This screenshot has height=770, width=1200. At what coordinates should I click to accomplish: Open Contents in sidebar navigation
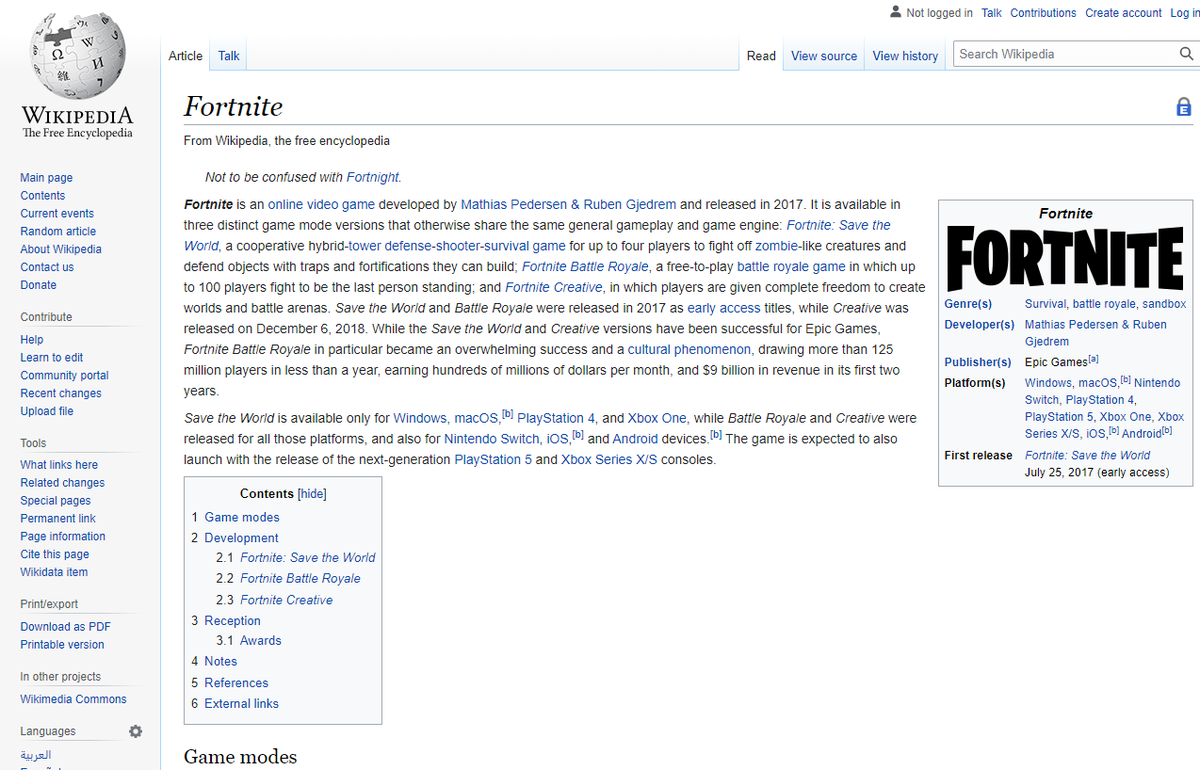click(43, 196)
